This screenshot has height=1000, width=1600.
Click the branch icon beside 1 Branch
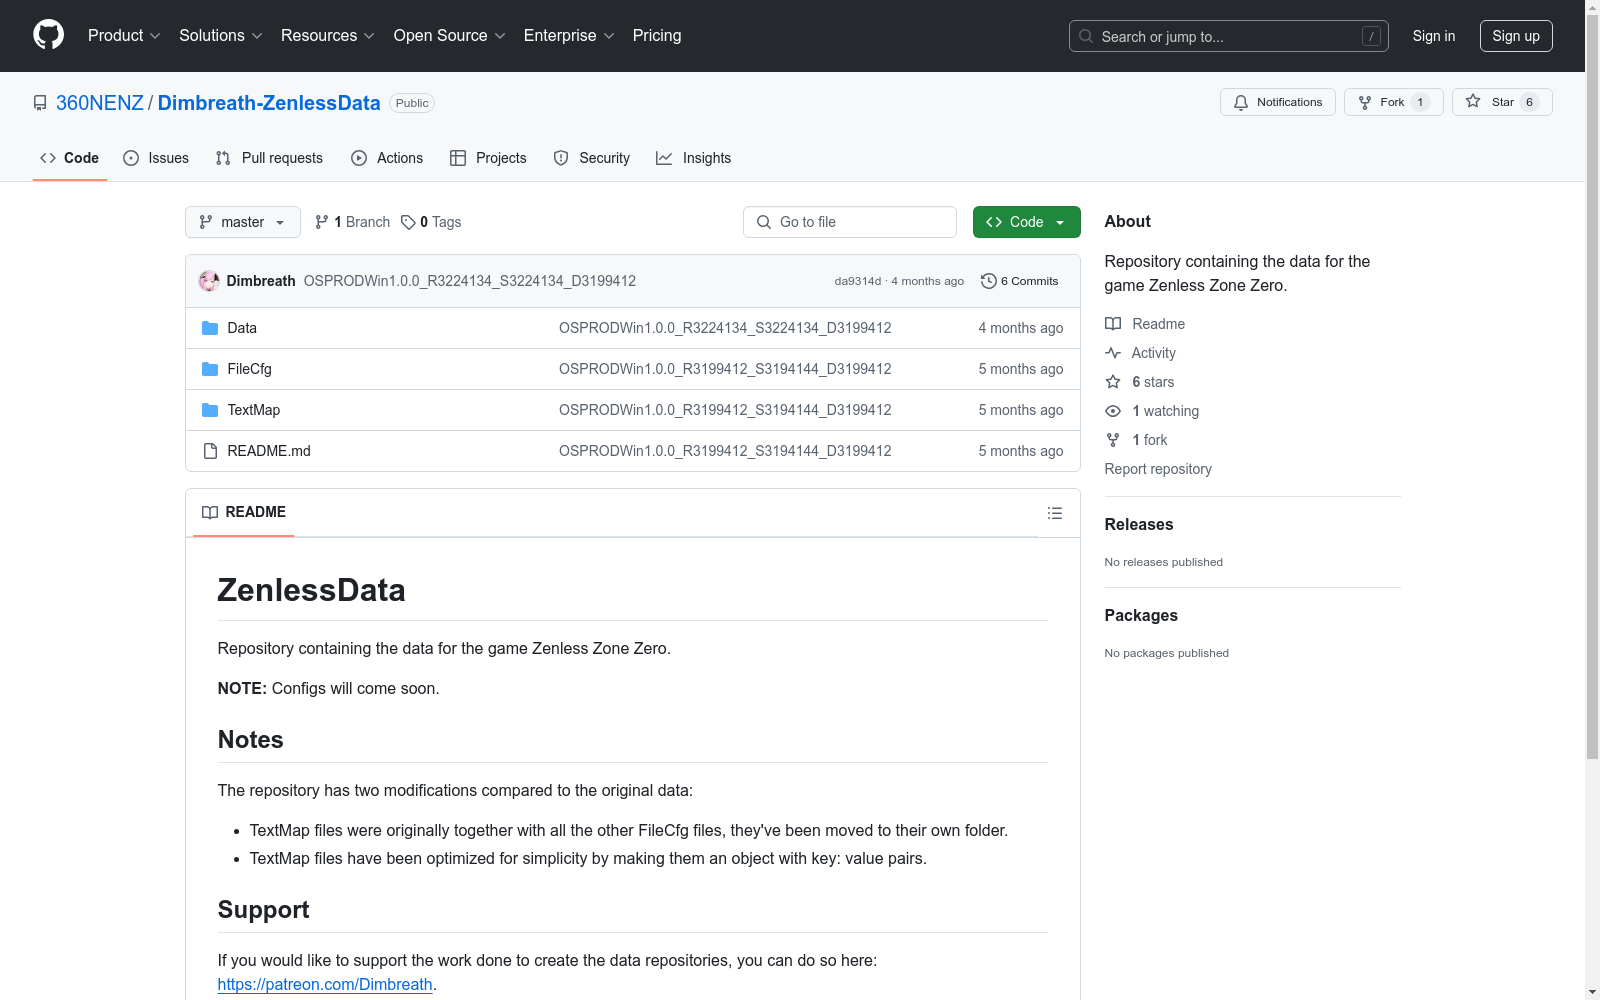point(322,222)
